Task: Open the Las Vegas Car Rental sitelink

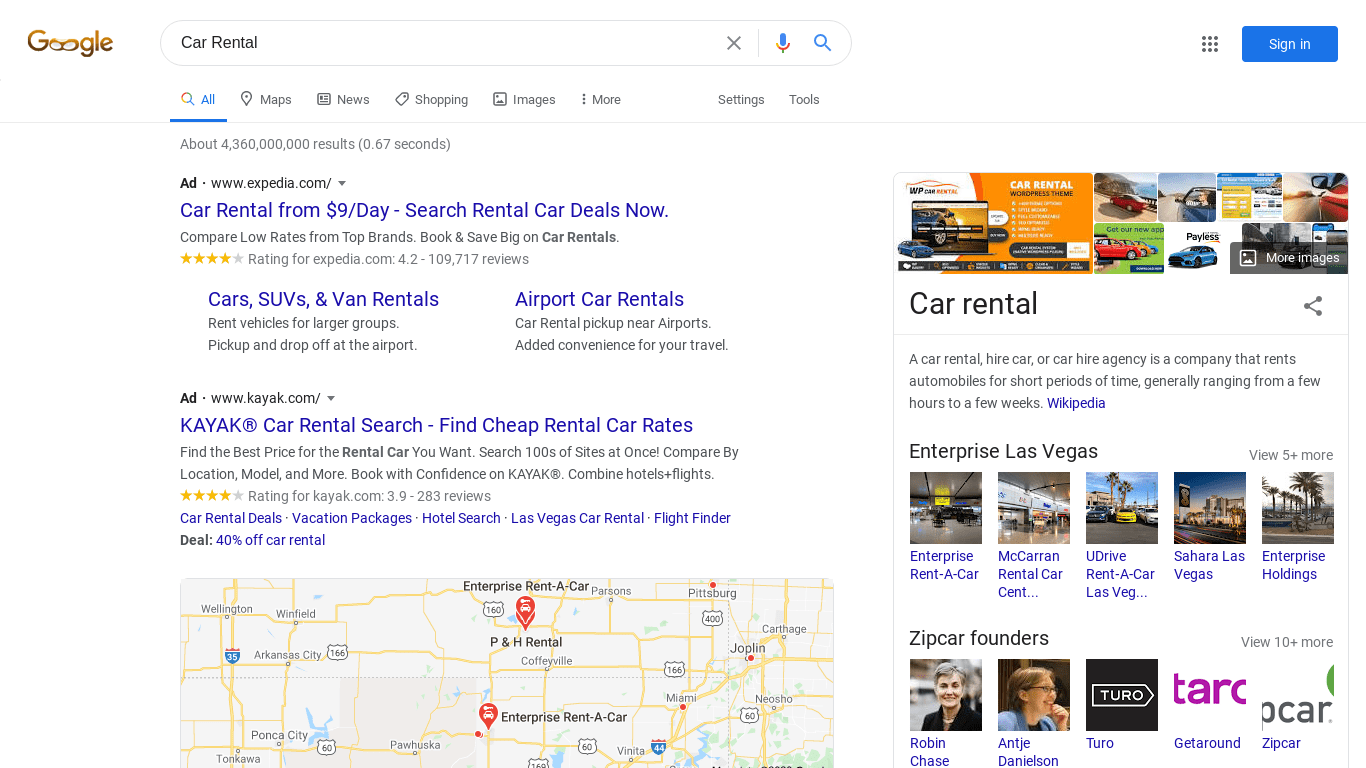Action: click(577, 518)
